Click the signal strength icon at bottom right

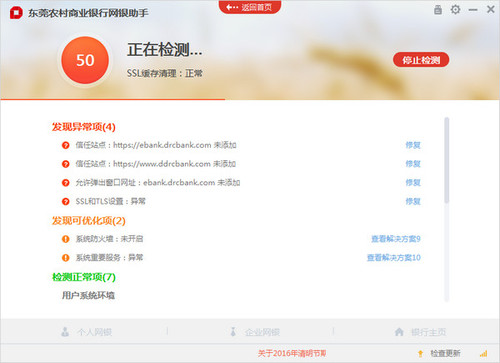[483, 353]
